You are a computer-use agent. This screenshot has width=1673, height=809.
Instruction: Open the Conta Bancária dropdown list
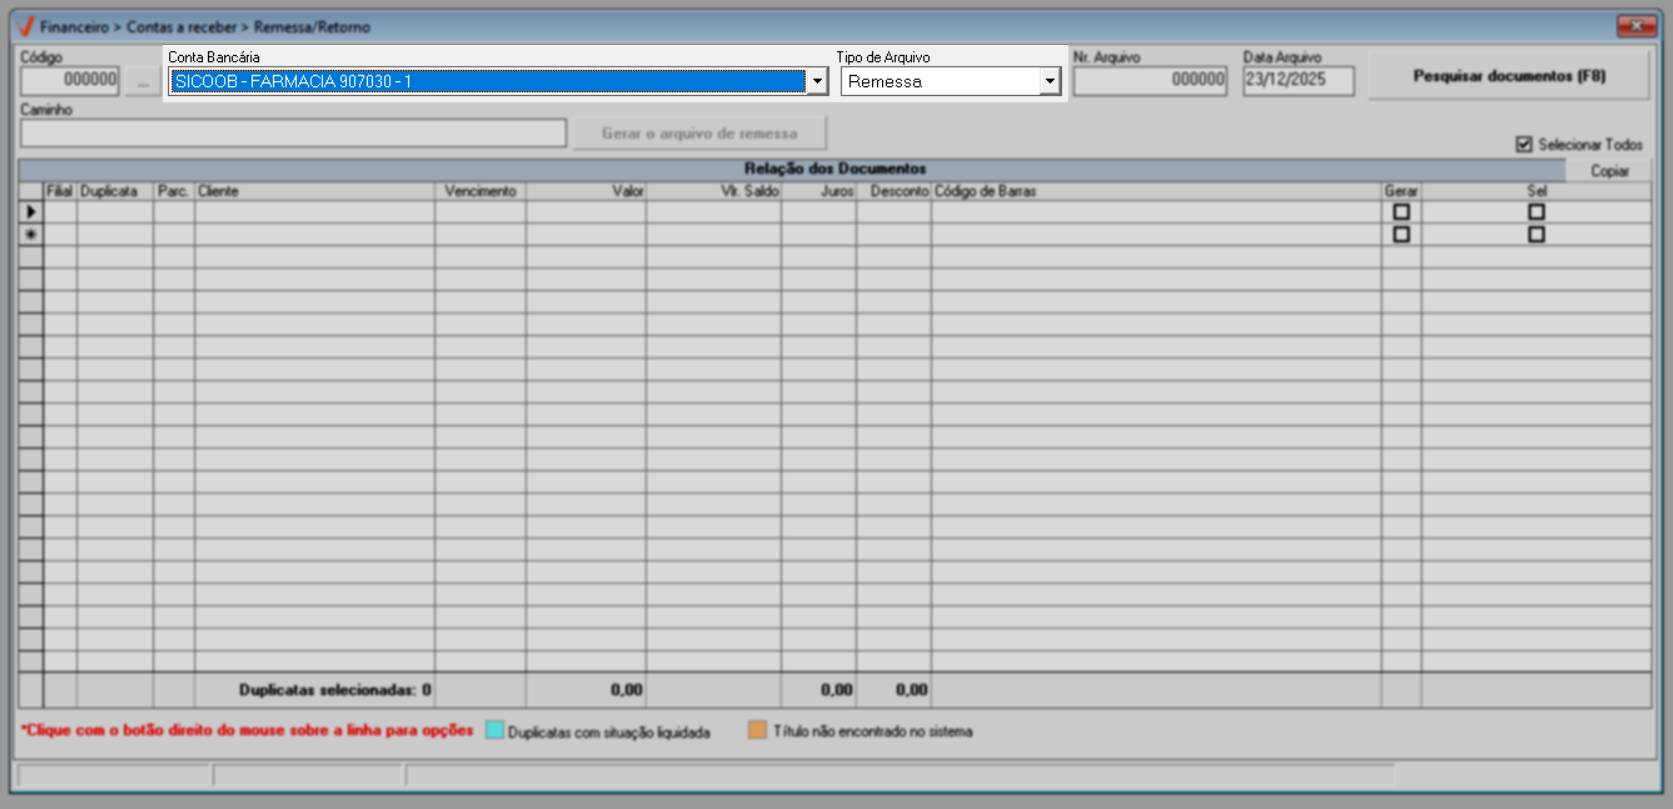pyautogui.click(x=817, y=81)
